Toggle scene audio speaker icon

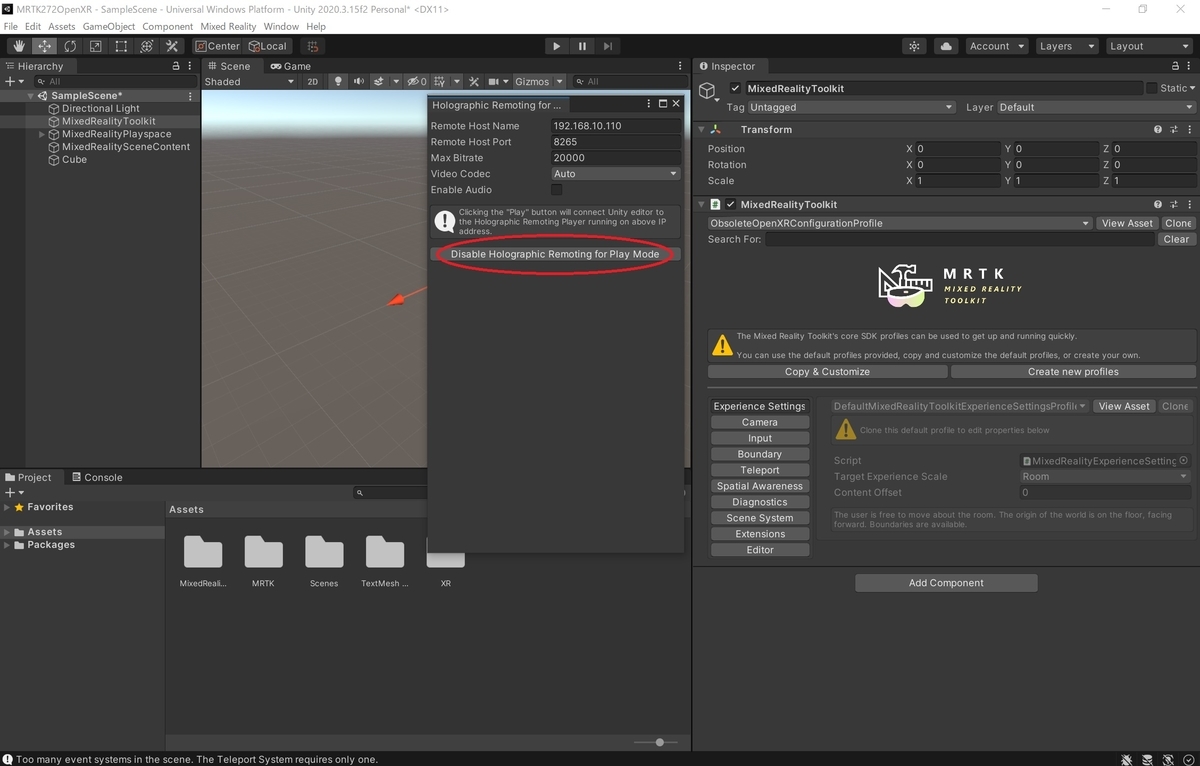[358, 81]
